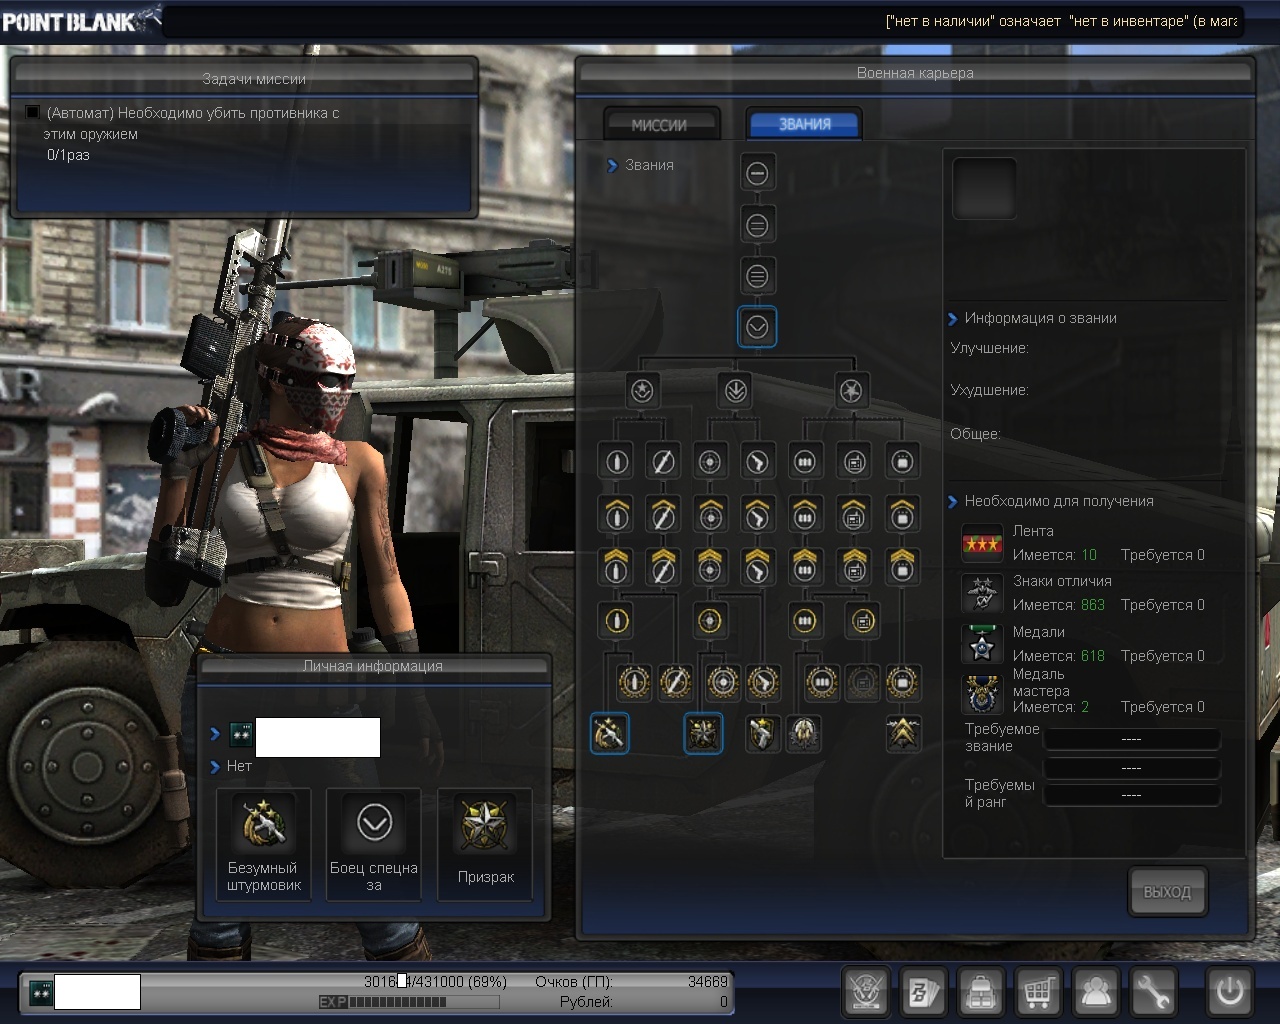Toggle the Автомат mission task checkbox
This screenshot has height=1024, width=1280.
32,113
